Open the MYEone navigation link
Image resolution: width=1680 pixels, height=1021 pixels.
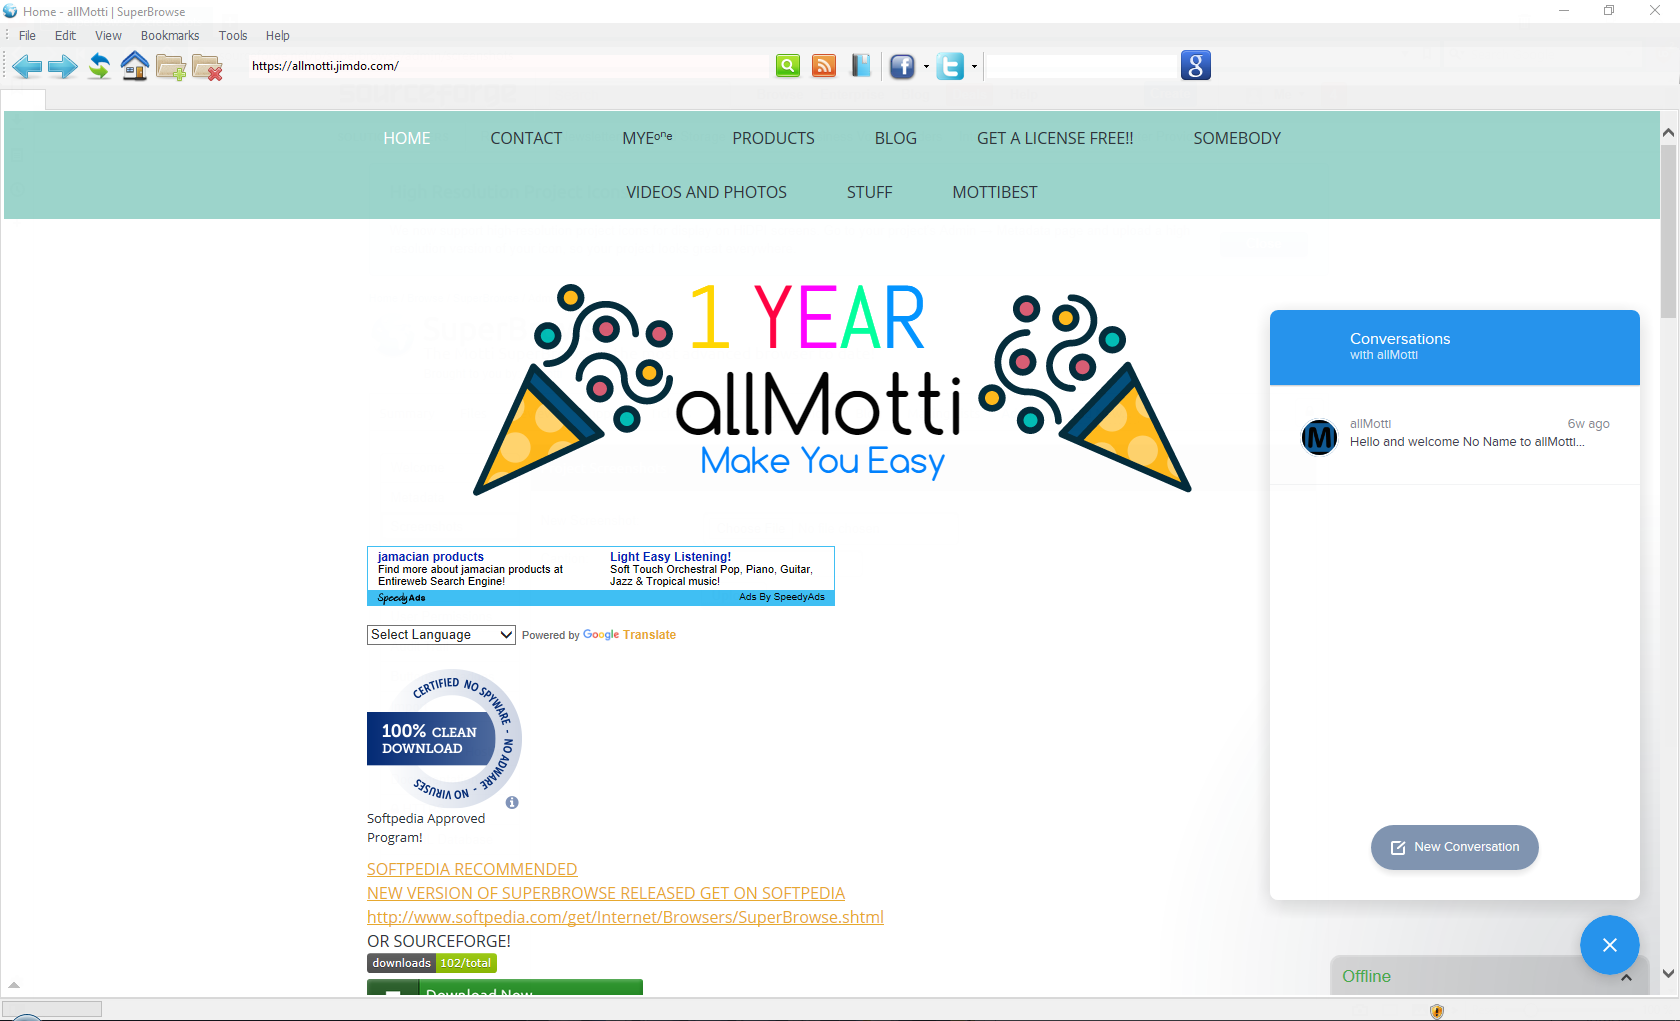click(x=647, y=138)
